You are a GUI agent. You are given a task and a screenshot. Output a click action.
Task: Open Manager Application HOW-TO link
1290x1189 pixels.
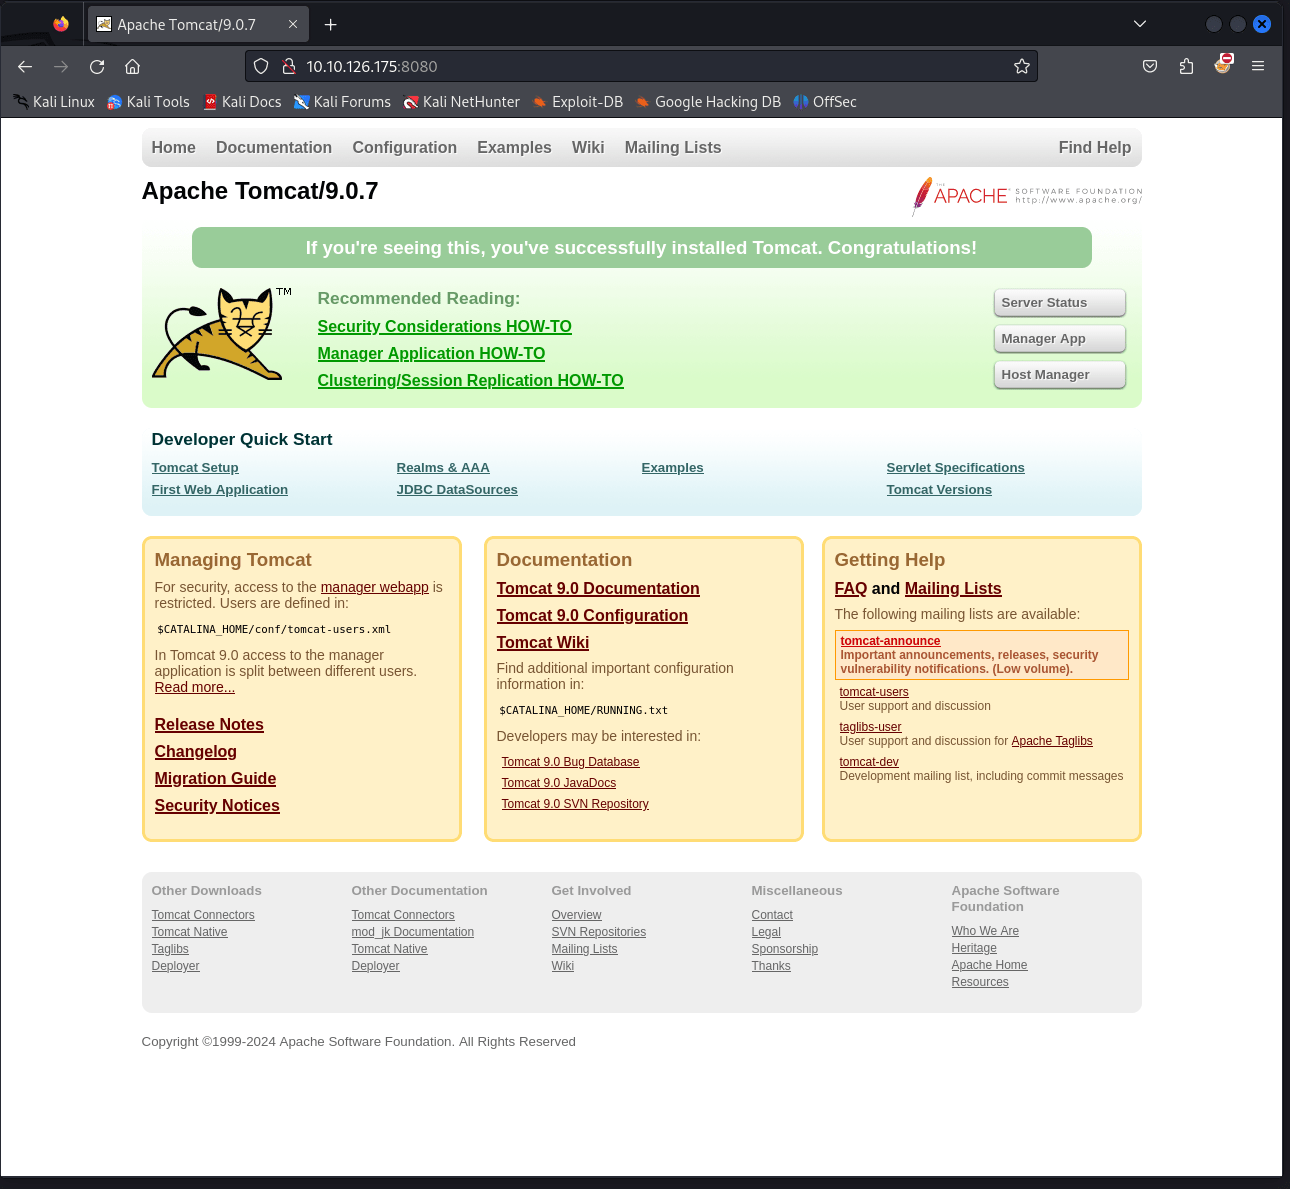431,353
